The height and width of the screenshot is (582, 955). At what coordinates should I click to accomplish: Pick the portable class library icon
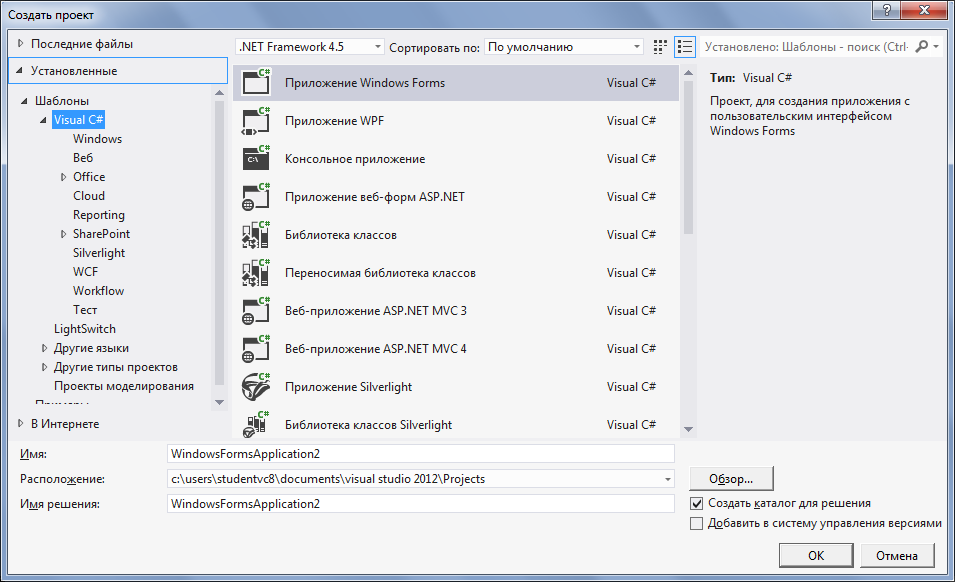[256, 273]
